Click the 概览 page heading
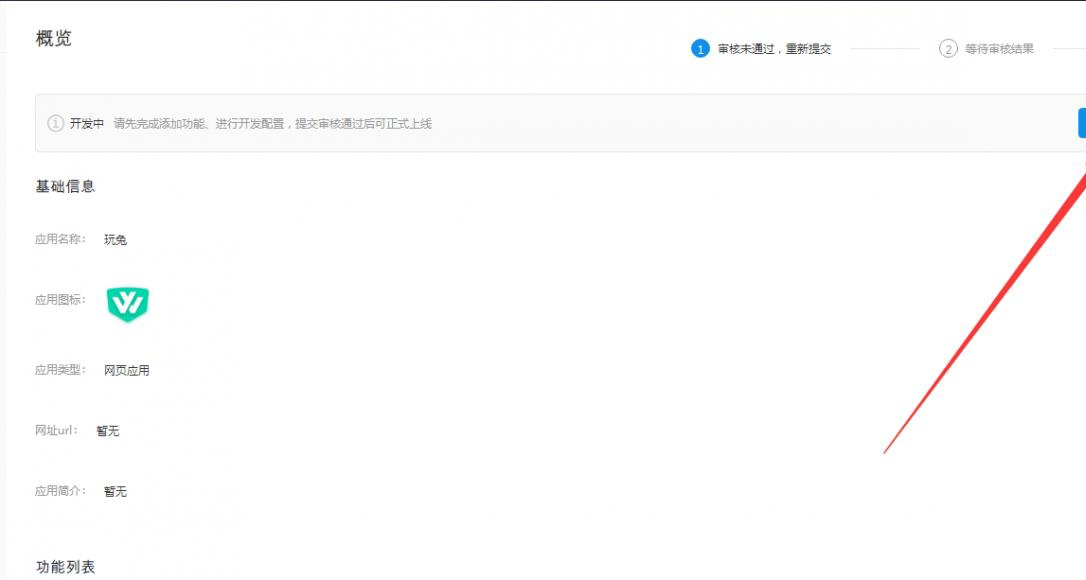 54,39
